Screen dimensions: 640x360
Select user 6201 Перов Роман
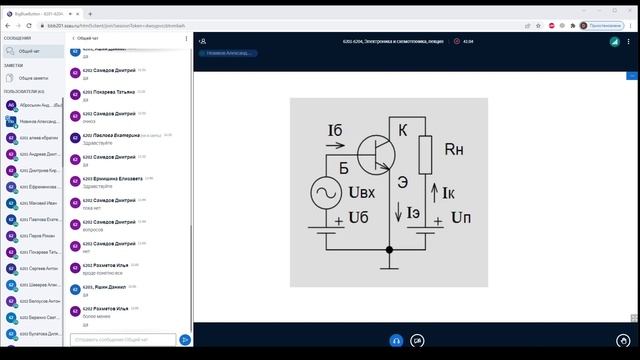33,236
